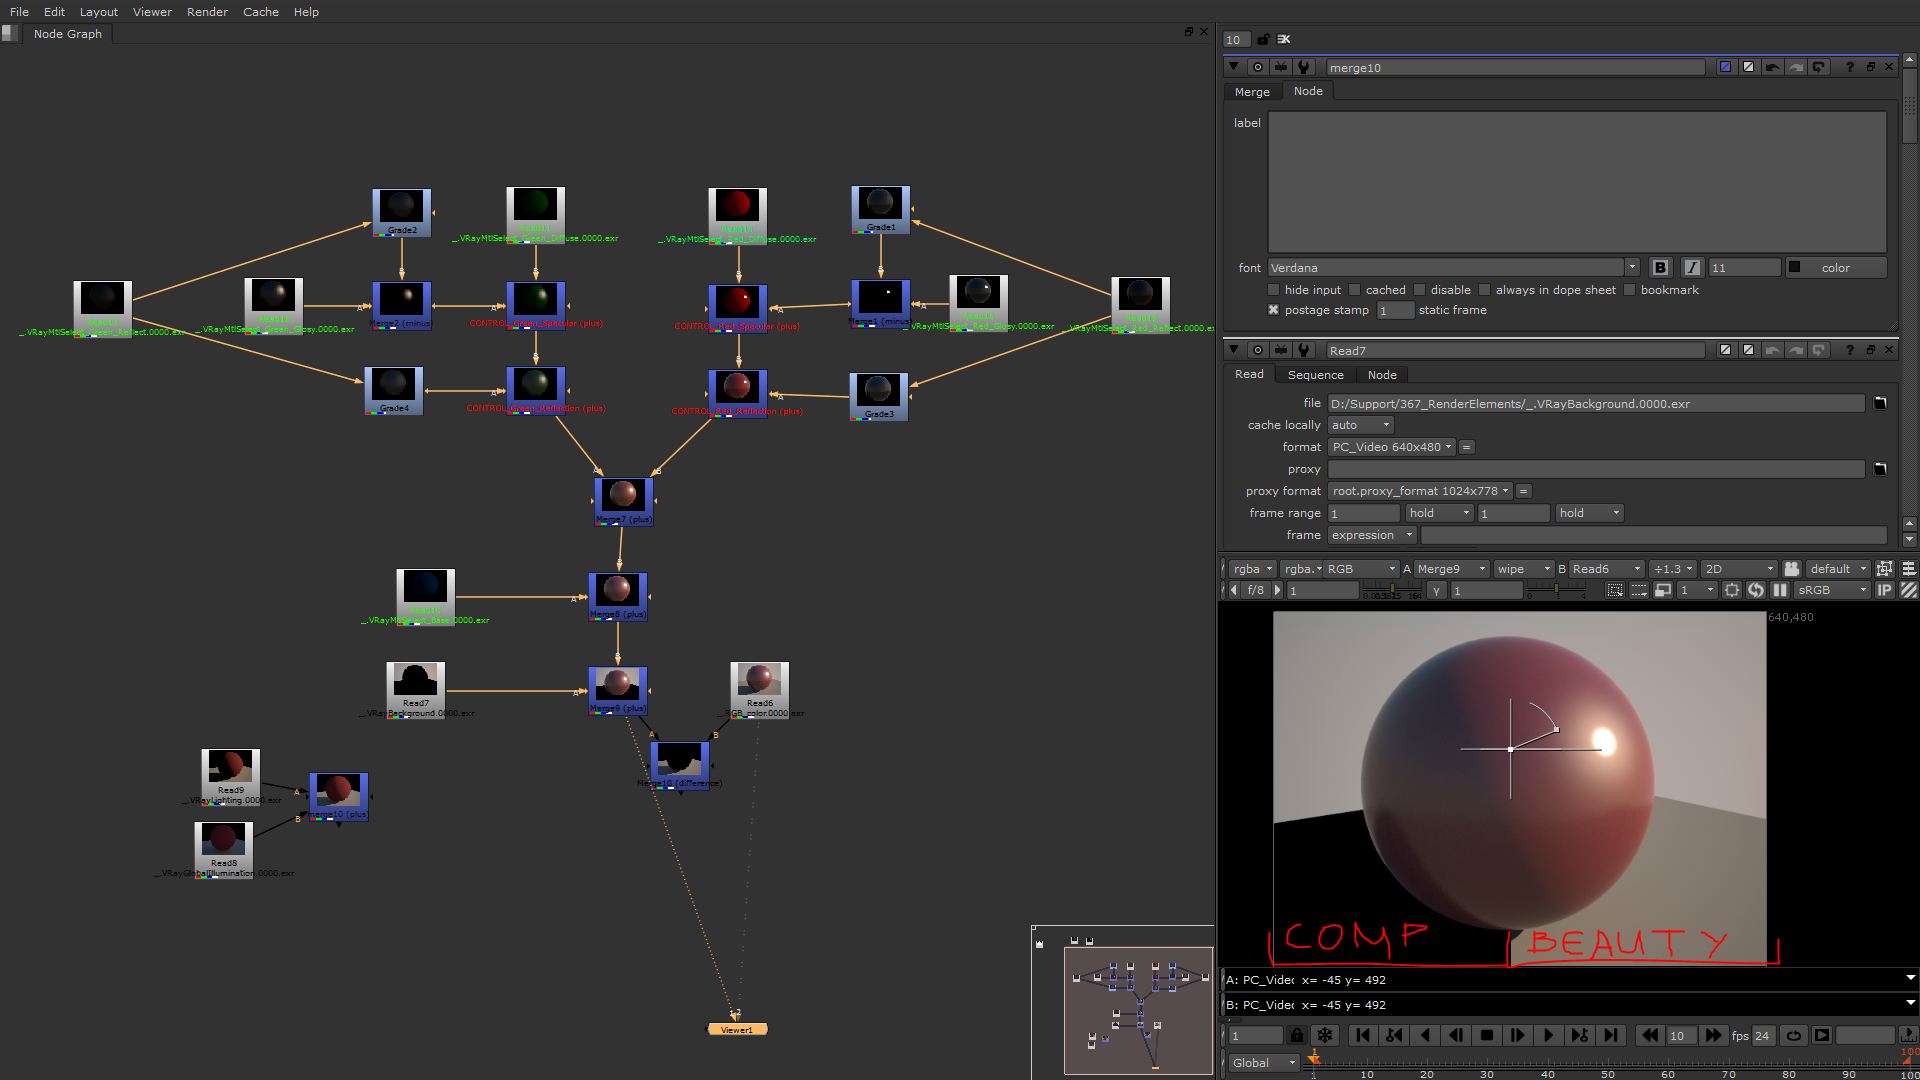Click the proxy file browse folder icon

[x=1880, y=469]
